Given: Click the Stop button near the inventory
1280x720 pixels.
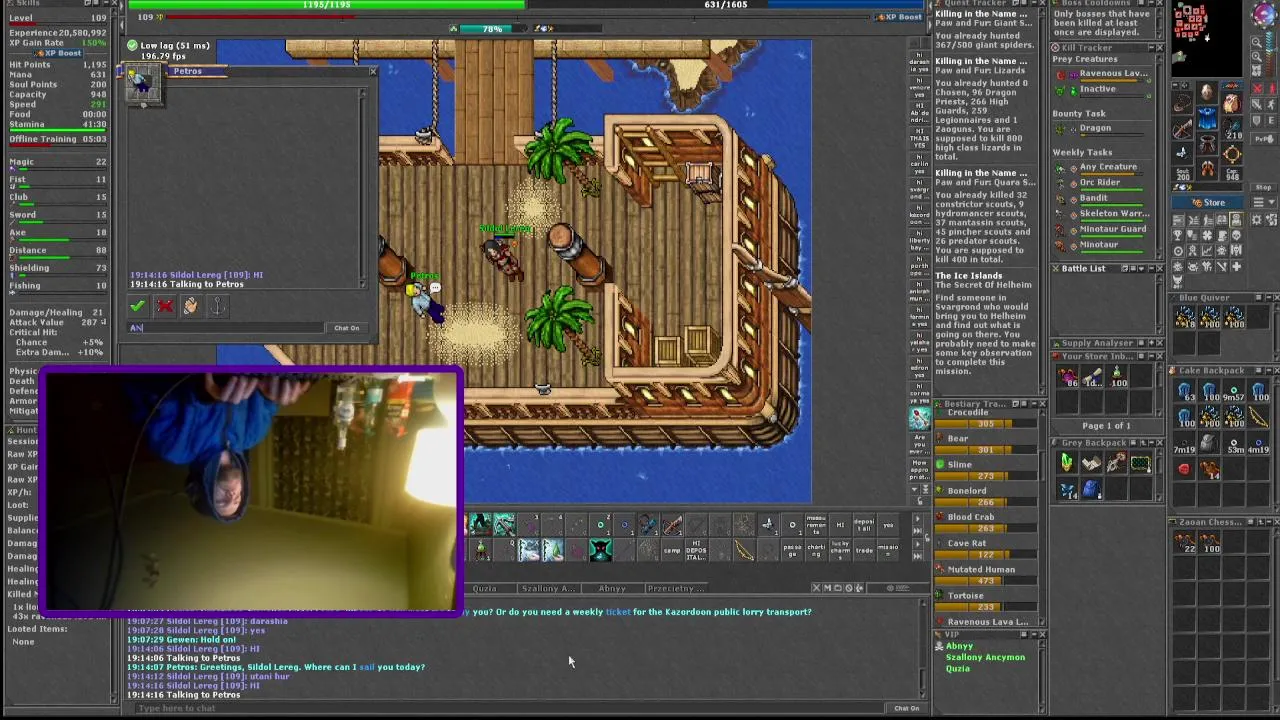Looking at the screenshot, I should click(1263, 187).
